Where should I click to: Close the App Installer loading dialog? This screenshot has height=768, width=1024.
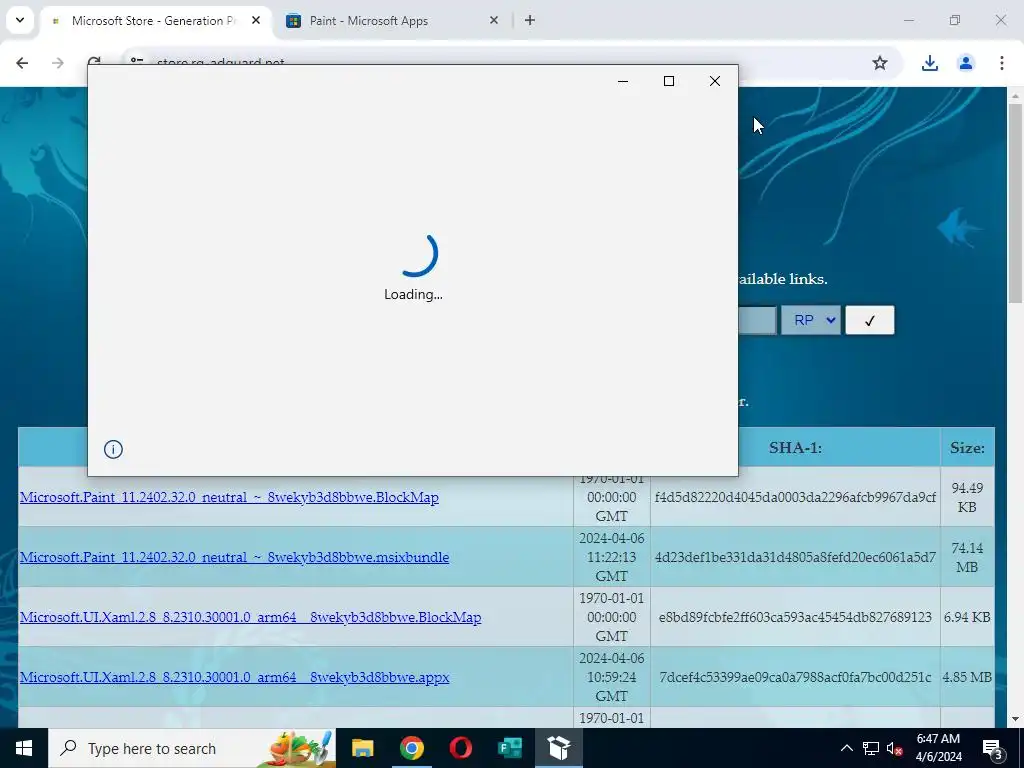coord(715,81)
